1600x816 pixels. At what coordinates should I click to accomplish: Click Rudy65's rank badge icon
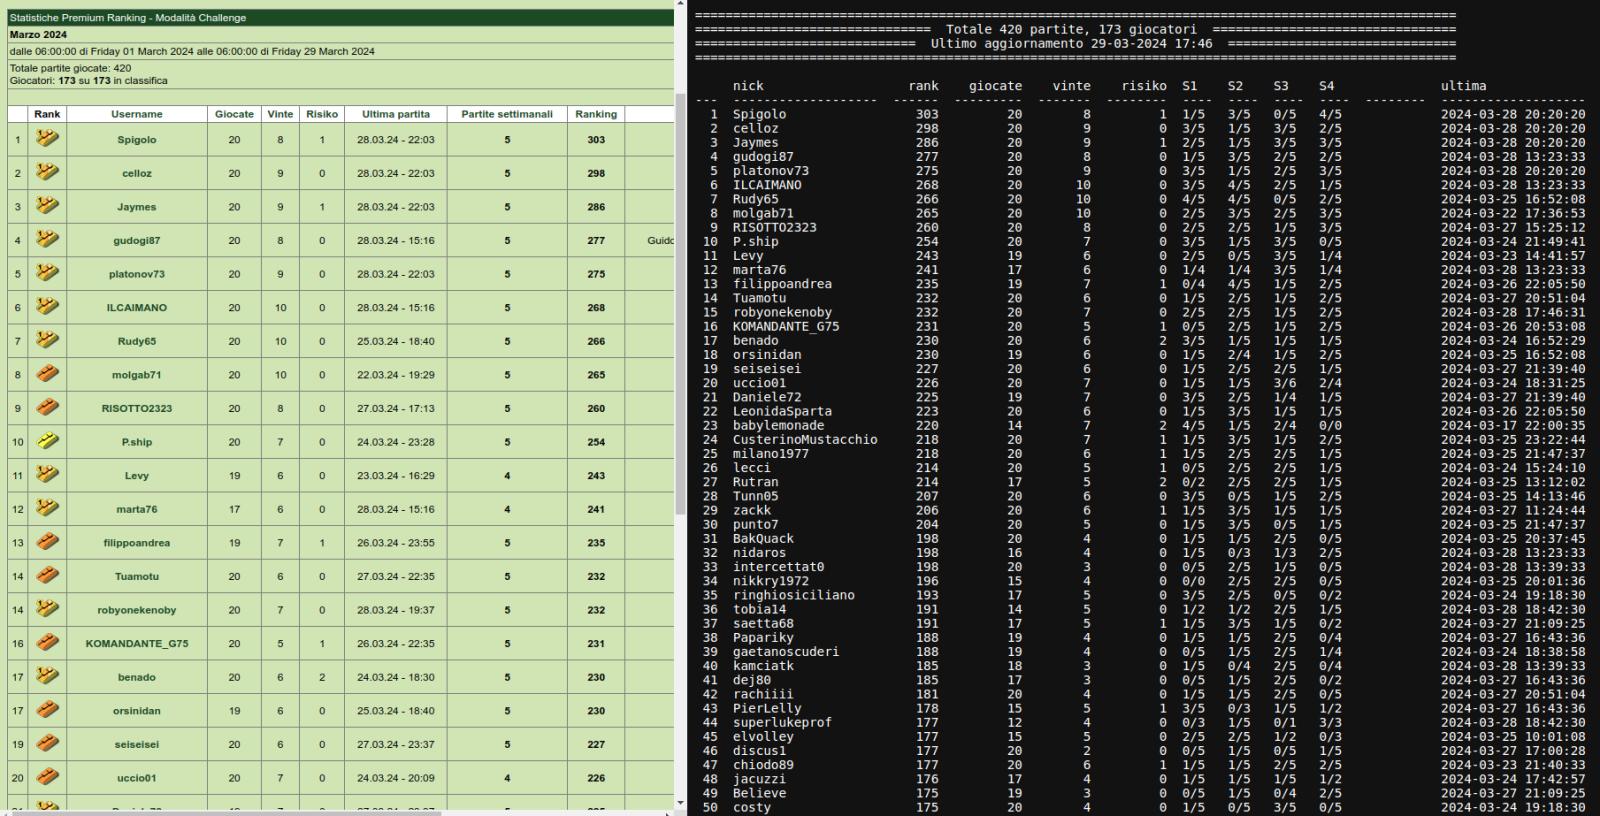coord(47,341)
